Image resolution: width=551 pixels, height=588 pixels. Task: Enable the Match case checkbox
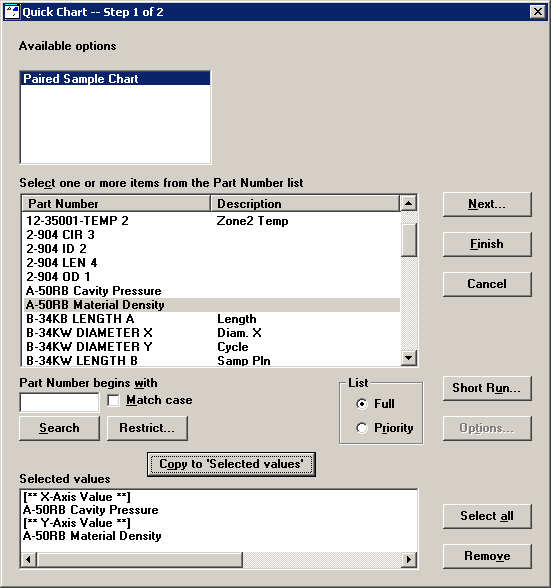[x=113, y=400]
